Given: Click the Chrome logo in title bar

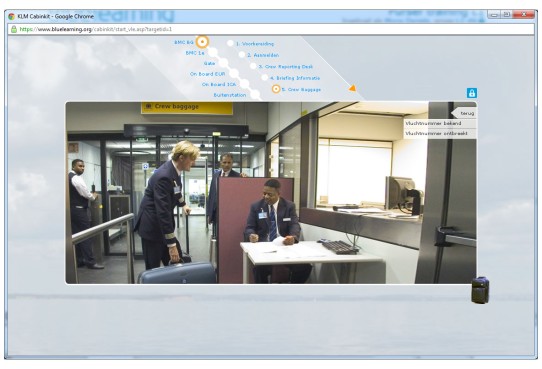Looking at the screenshot, I should tap(11, 16).
